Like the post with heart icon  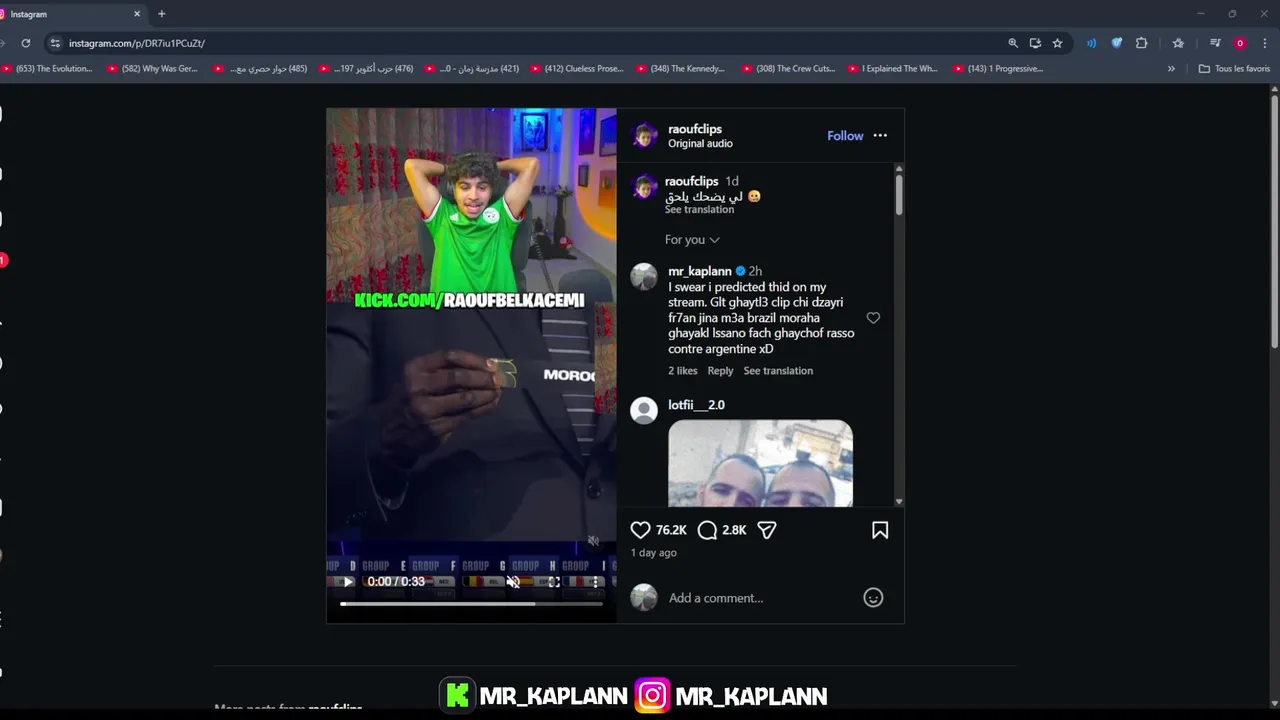pos(640,530)
